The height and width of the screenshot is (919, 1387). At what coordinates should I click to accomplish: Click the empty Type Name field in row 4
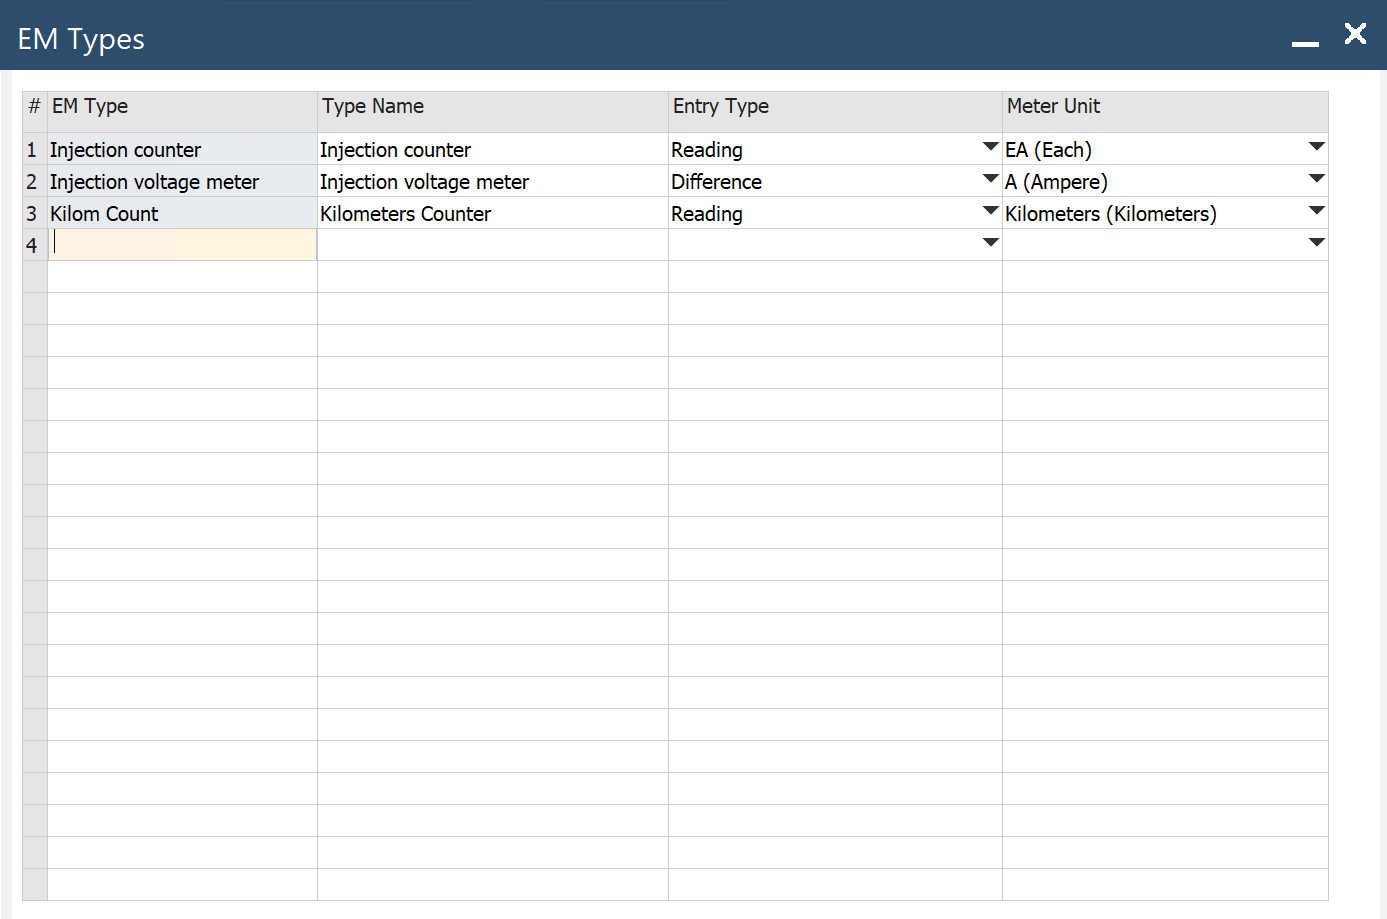(x=492, y=245)
